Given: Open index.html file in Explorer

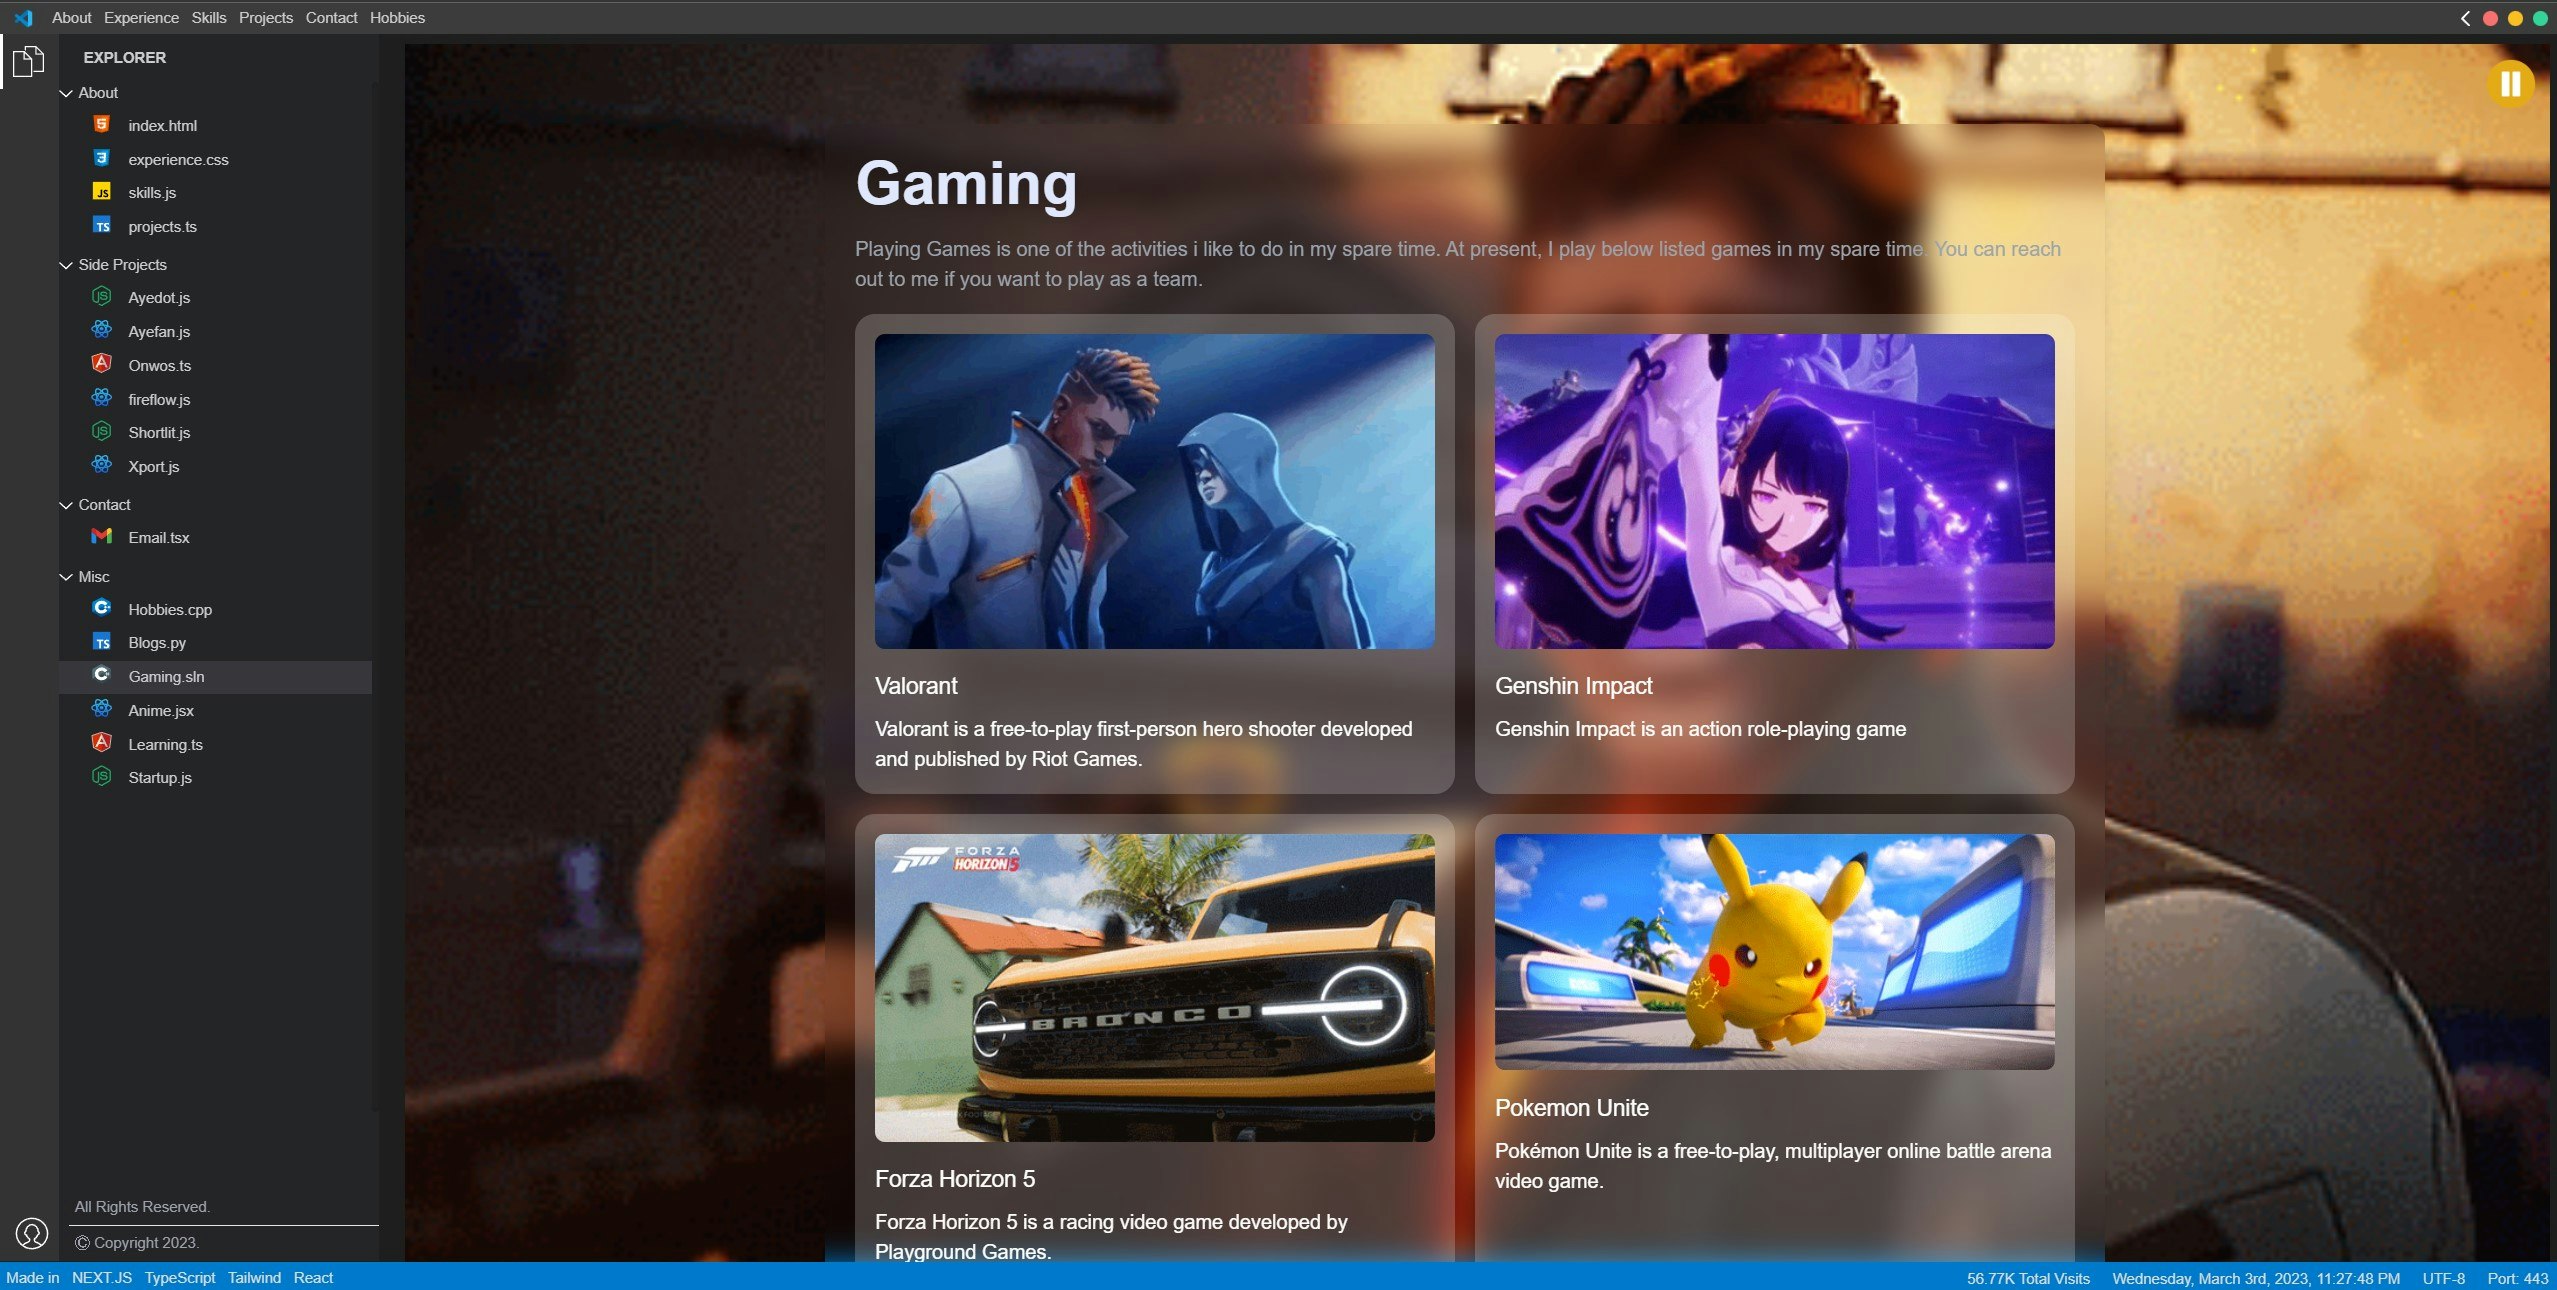Looking at the screenshot, I should coord(216,125).
